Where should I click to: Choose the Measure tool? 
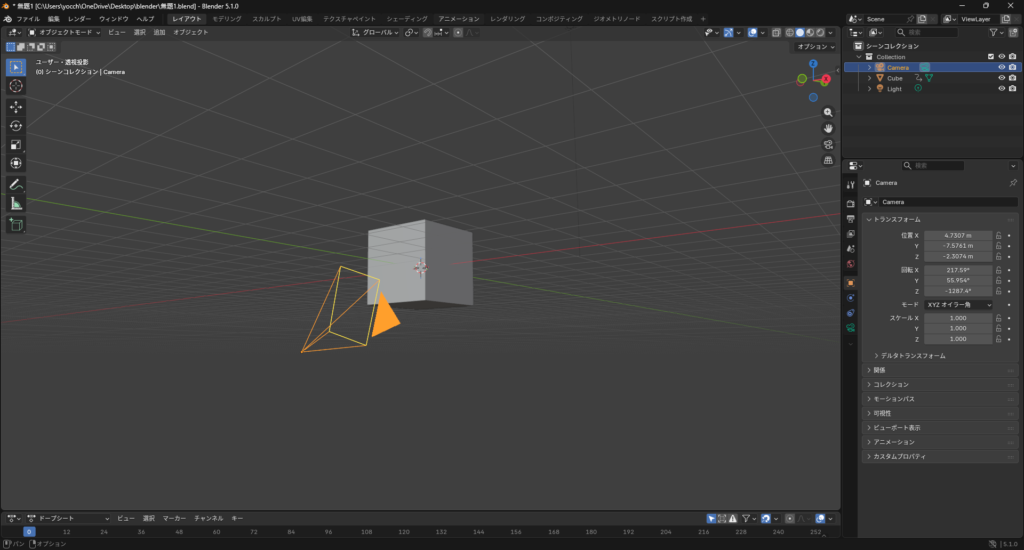(16, 204)
